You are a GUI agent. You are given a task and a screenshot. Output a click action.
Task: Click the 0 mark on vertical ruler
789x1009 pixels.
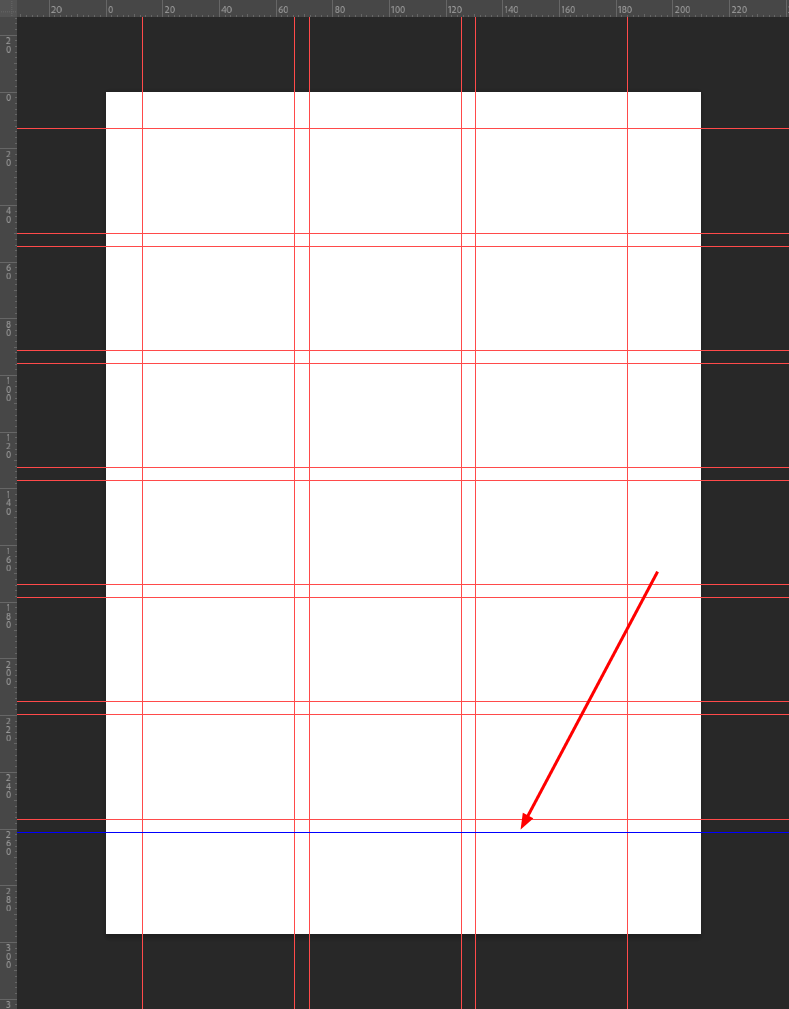pos(8,98)
